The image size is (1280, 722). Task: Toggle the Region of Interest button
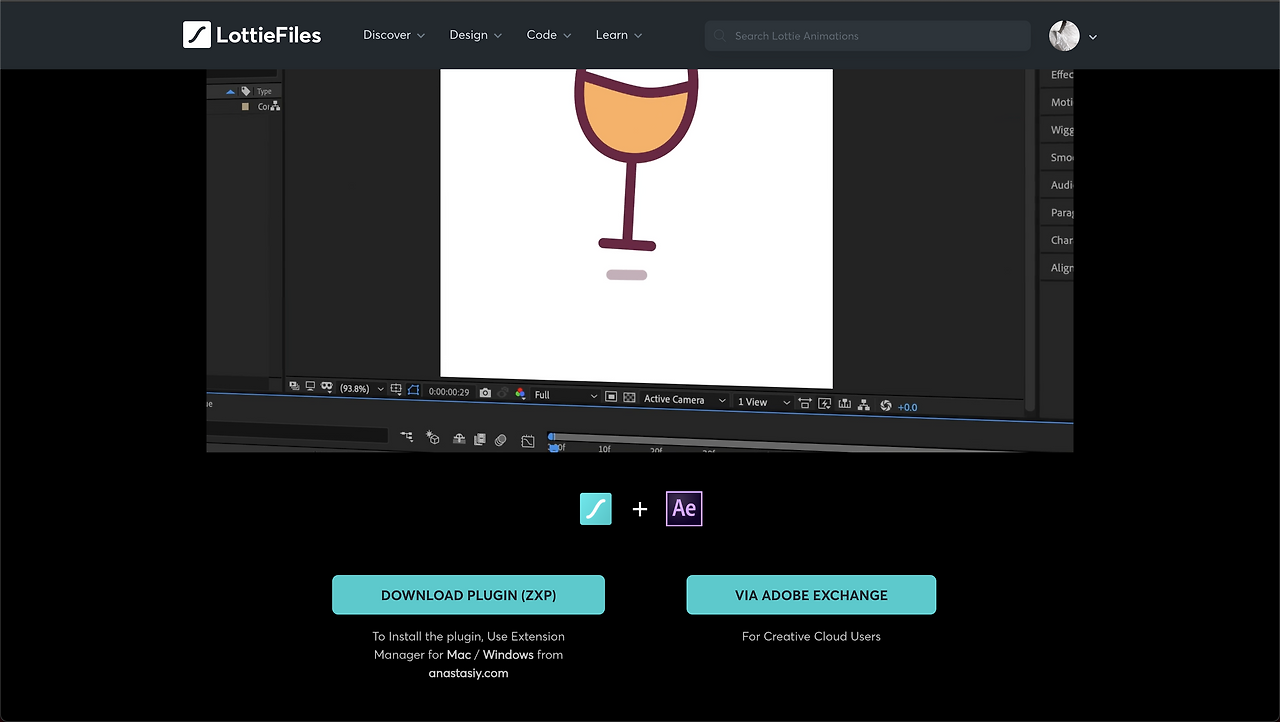pos(611,397)
